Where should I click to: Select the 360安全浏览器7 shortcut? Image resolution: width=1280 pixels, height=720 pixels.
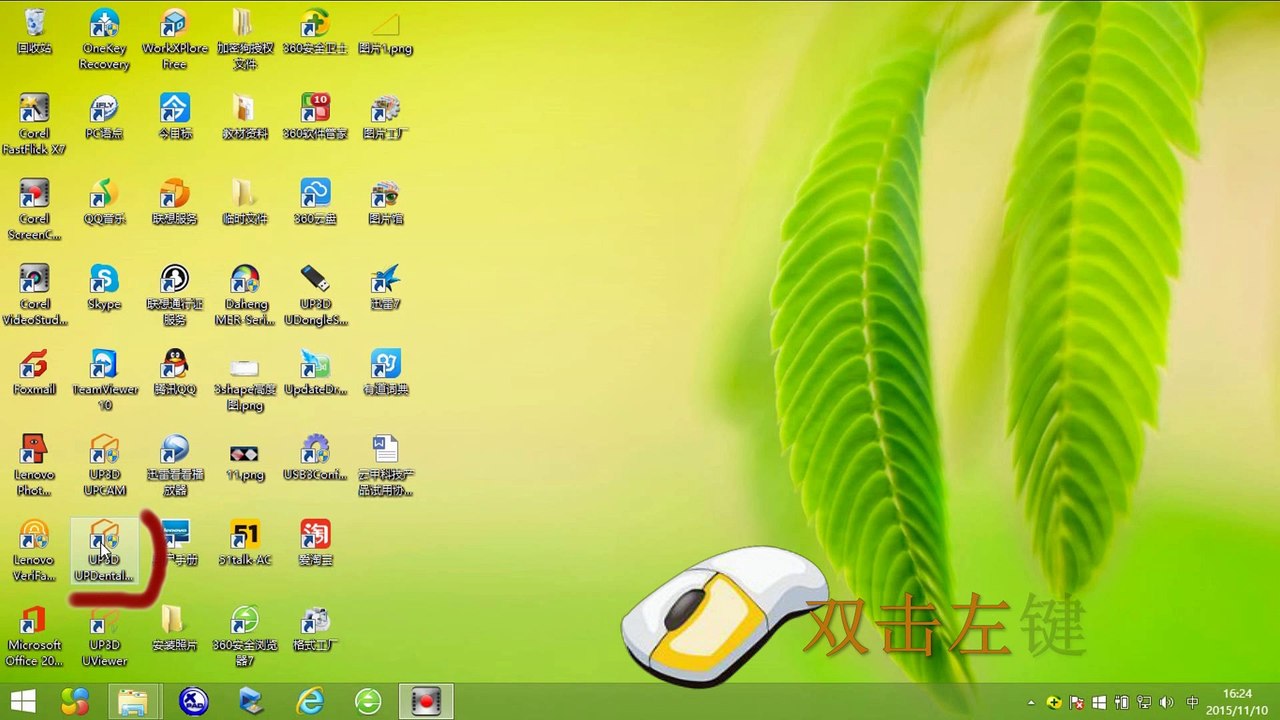point(245,636)
